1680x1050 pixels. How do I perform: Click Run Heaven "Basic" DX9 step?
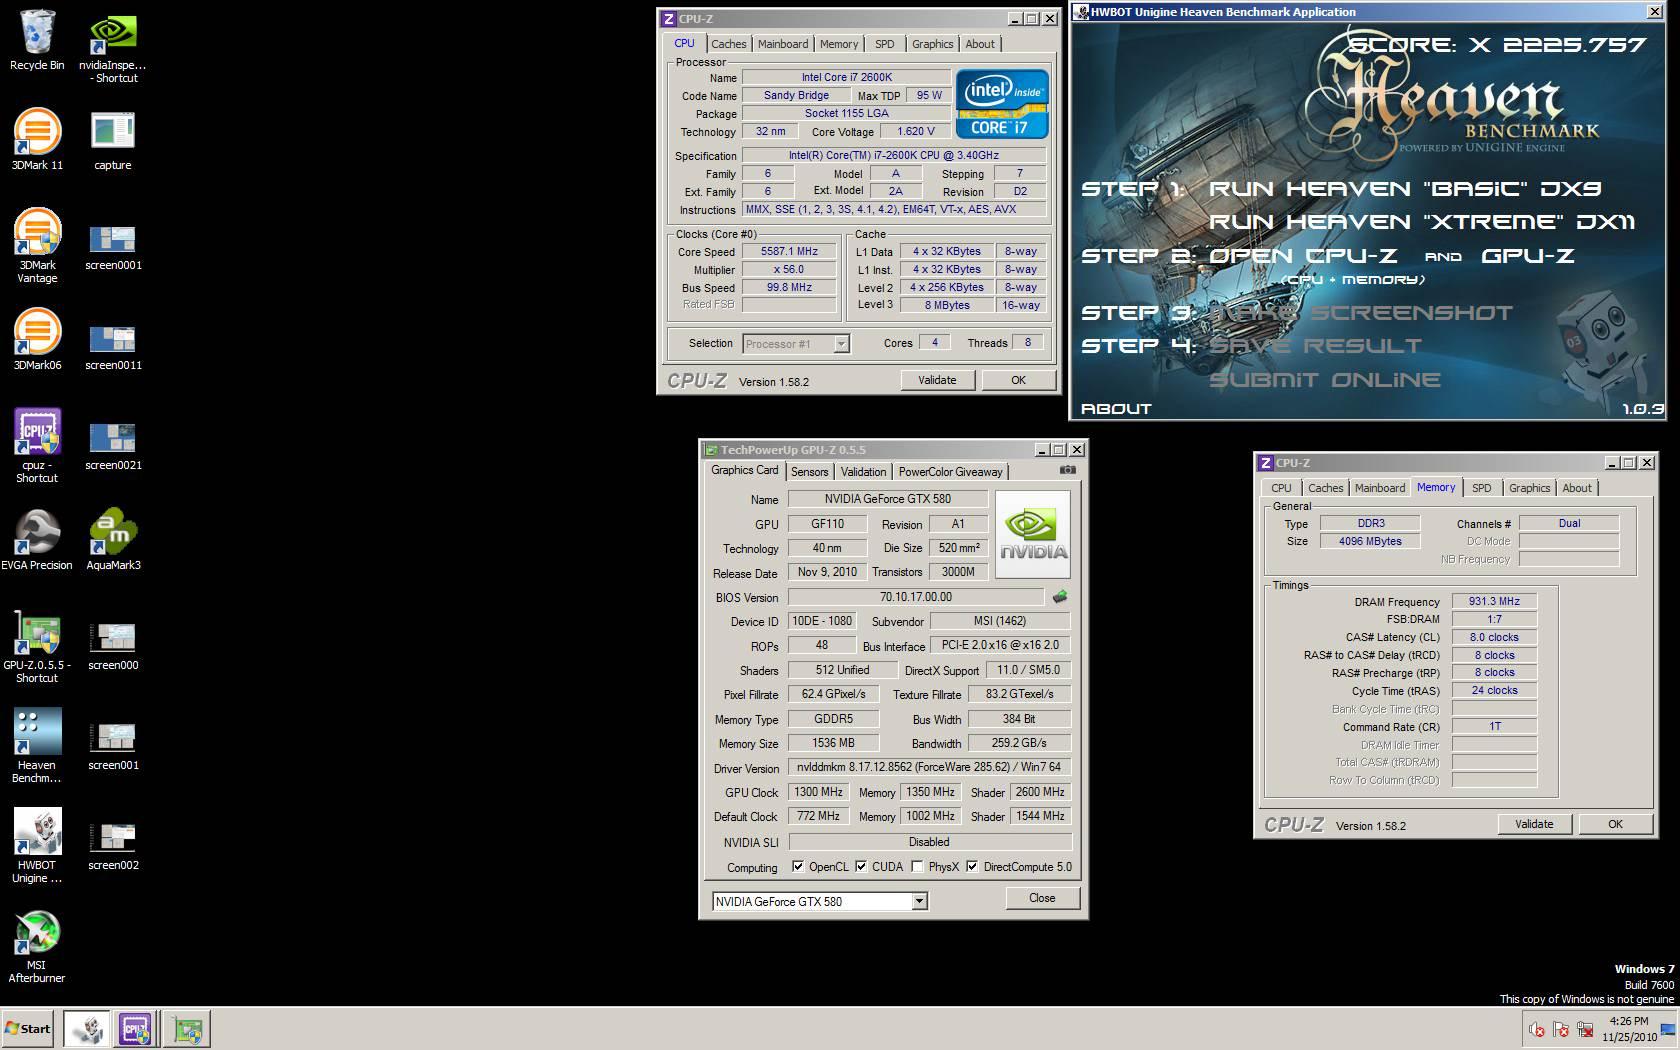click(1406, 188)
